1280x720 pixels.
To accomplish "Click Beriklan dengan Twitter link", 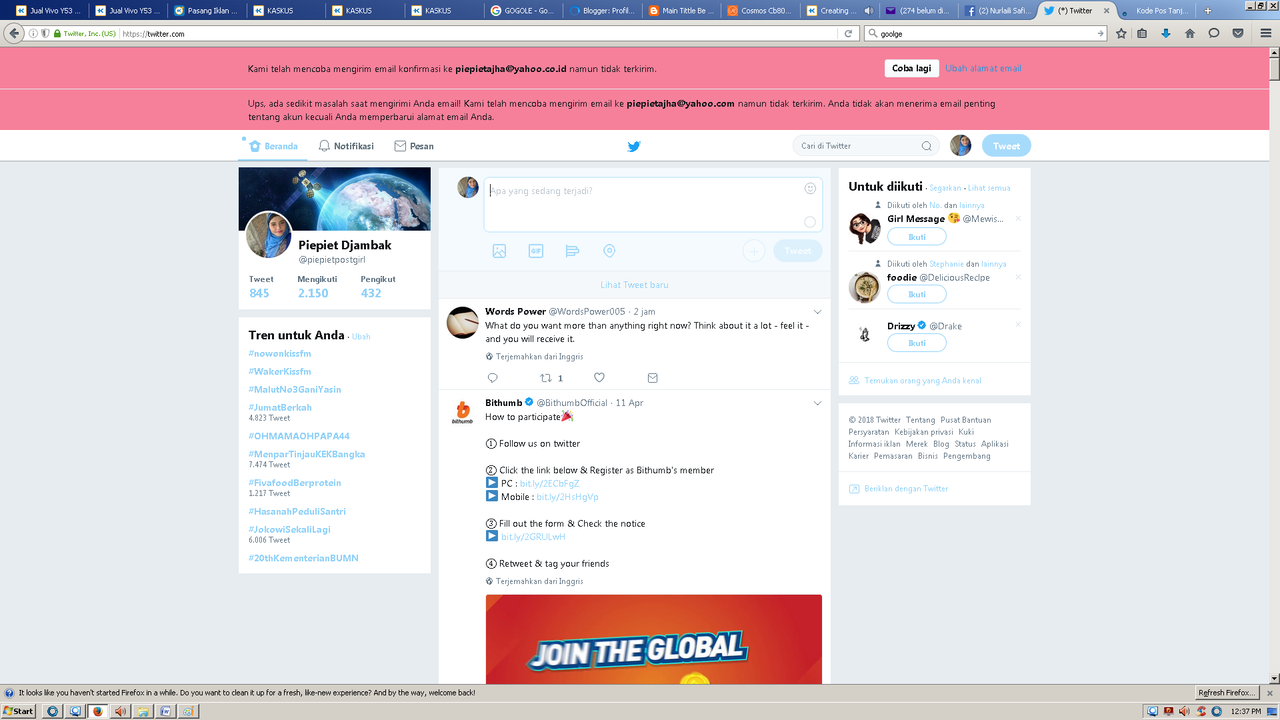I will point(906,489).
